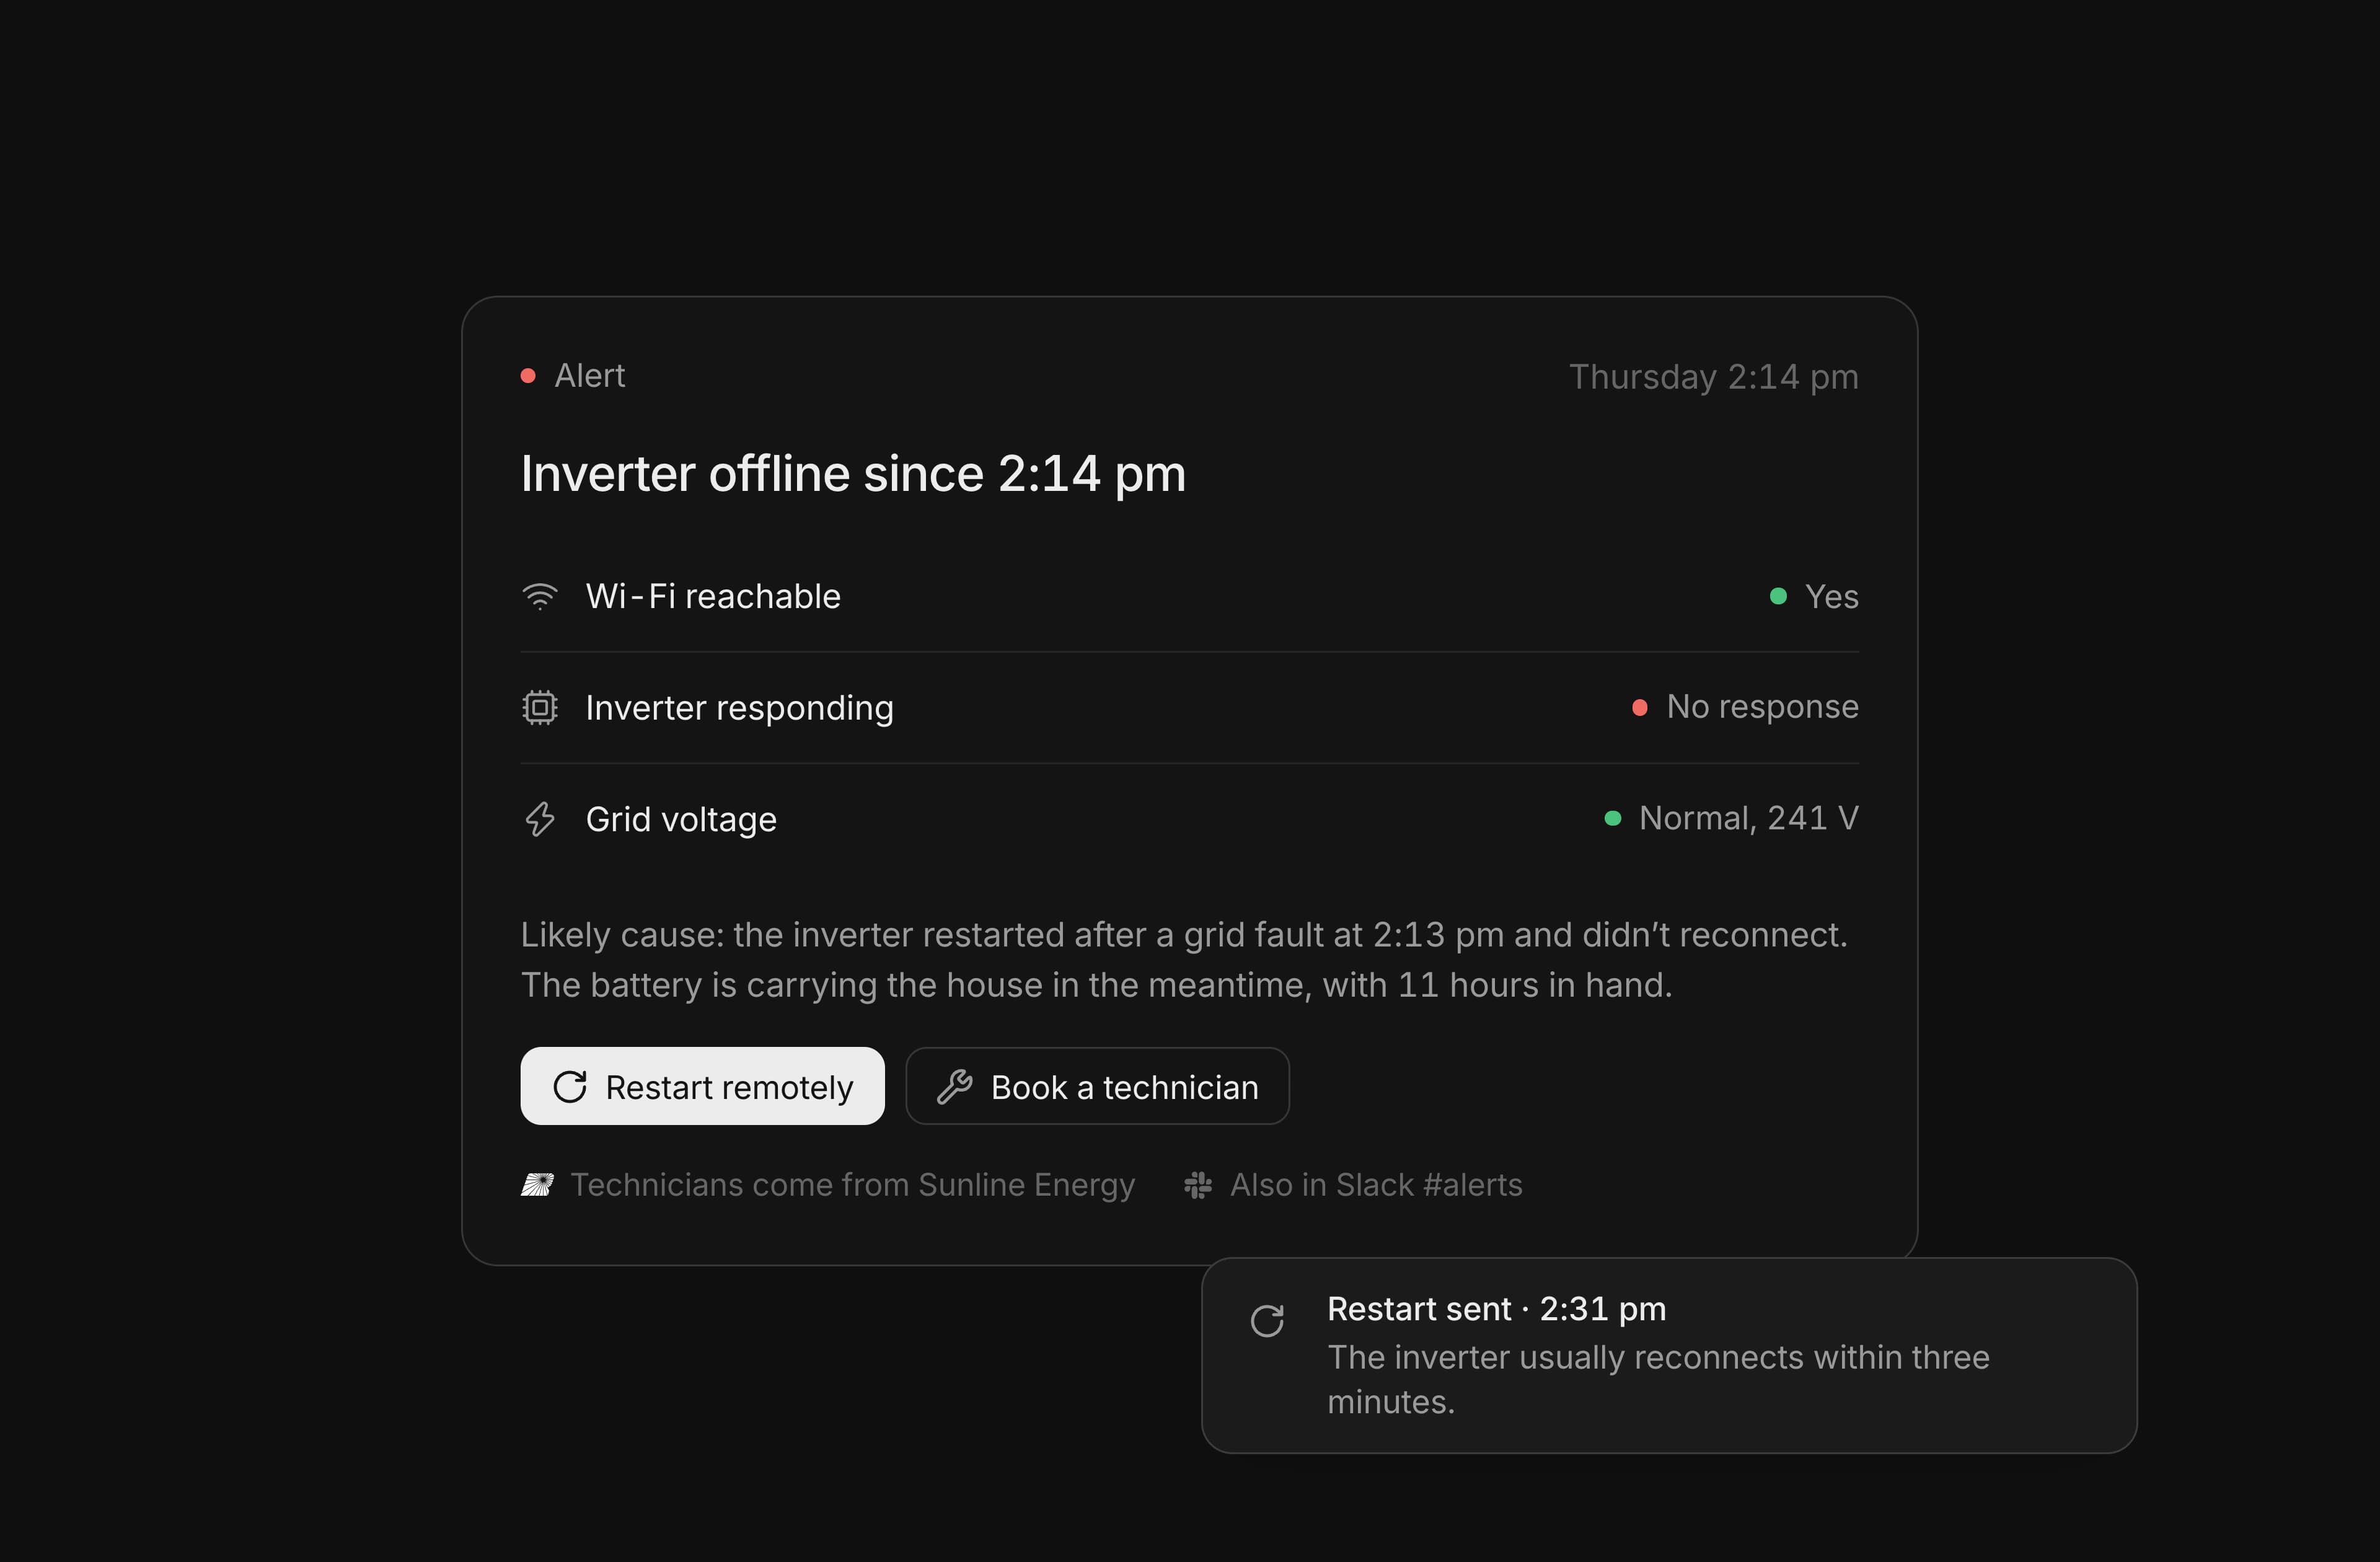Viewport: 2380px width, 1562px height.
Task: Select the Wi-Fi reachable row label
Action: (x=713, y=597)
